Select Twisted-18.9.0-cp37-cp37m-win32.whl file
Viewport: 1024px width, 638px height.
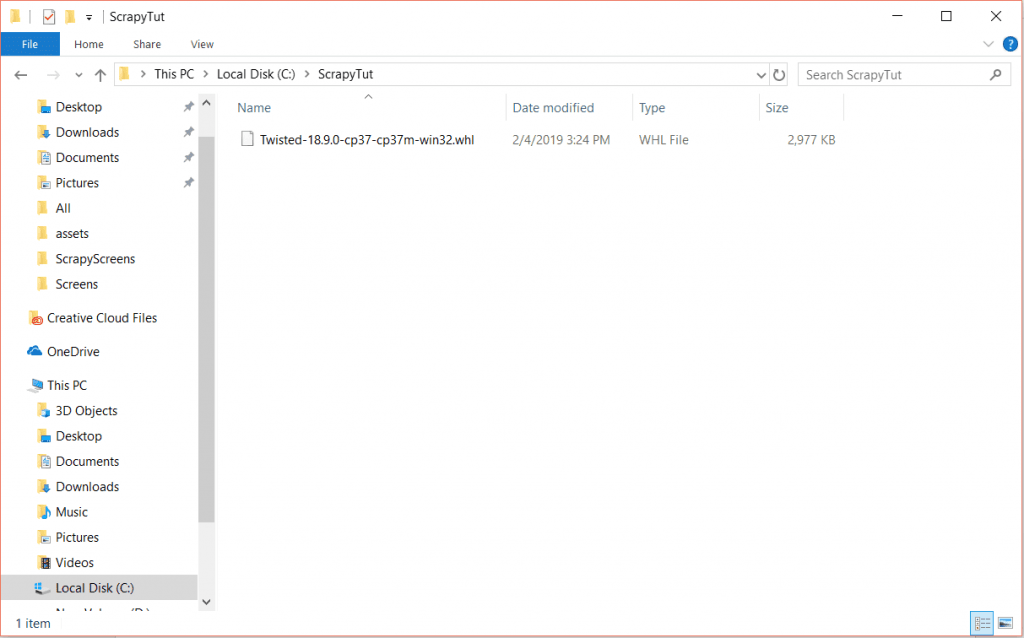coord(367,140)
